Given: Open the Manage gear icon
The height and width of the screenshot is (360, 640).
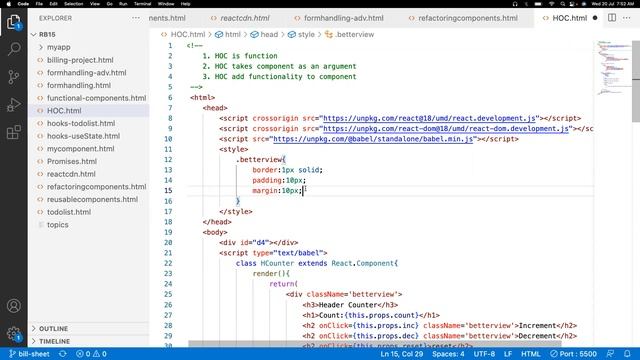Looking at the screenshot, I should [13, 333].
